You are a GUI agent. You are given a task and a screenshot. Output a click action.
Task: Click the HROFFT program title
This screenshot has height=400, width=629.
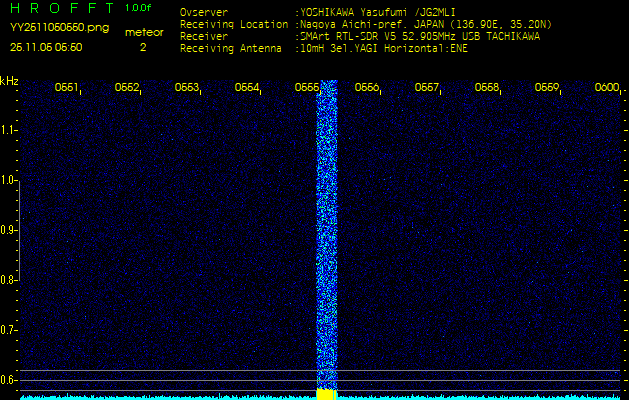(x=62, y=8)
